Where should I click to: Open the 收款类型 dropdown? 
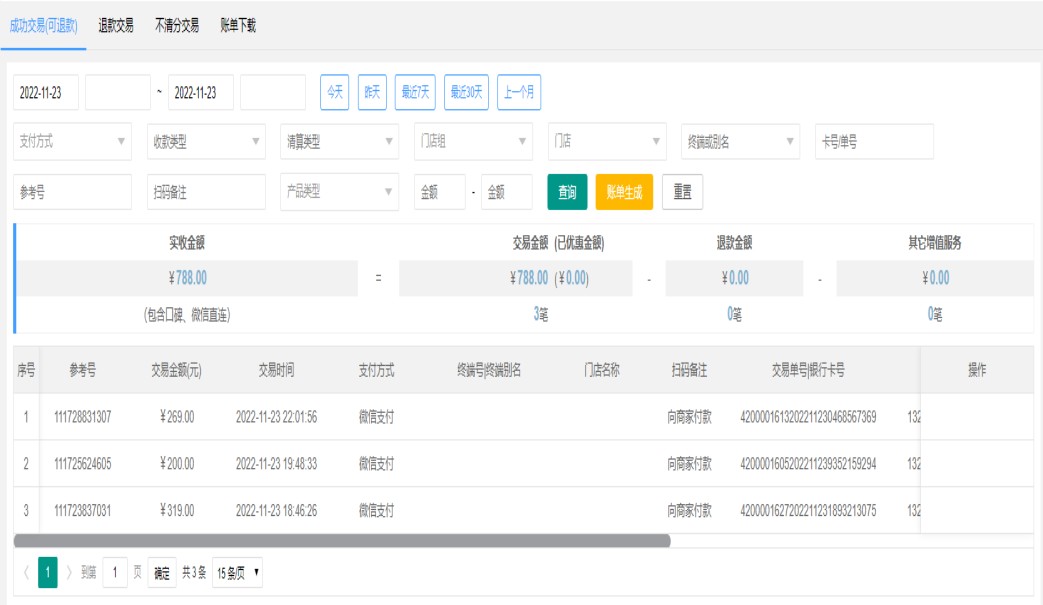[x=206, y=142]
